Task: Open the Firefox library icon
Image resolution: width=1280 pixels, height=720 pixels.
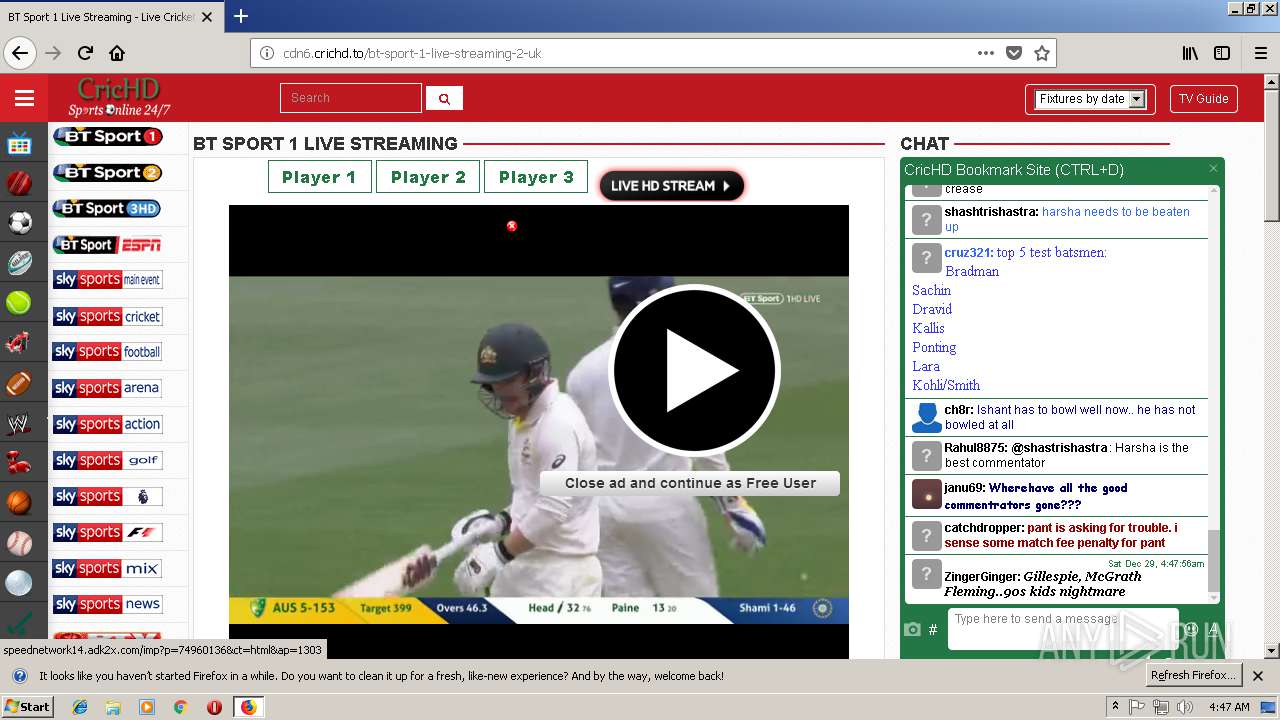Action: click(x=1190, y=53)
